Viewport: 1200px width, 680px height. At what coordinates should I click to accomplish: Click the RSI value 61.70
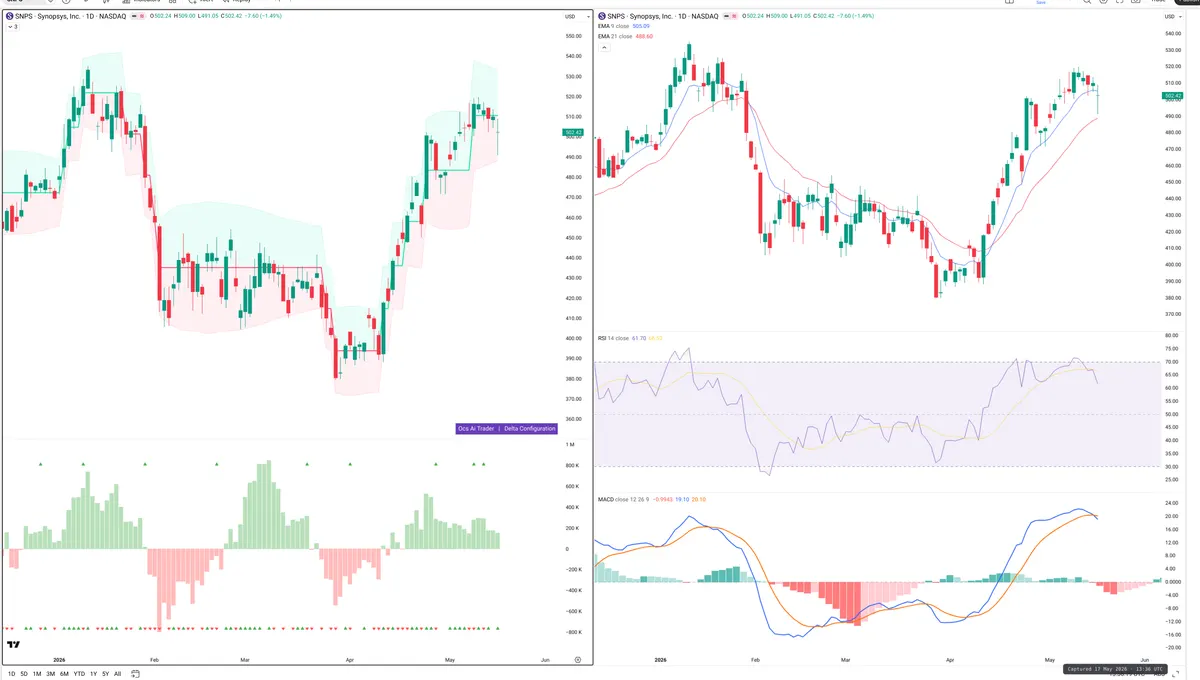pos(638,338)
